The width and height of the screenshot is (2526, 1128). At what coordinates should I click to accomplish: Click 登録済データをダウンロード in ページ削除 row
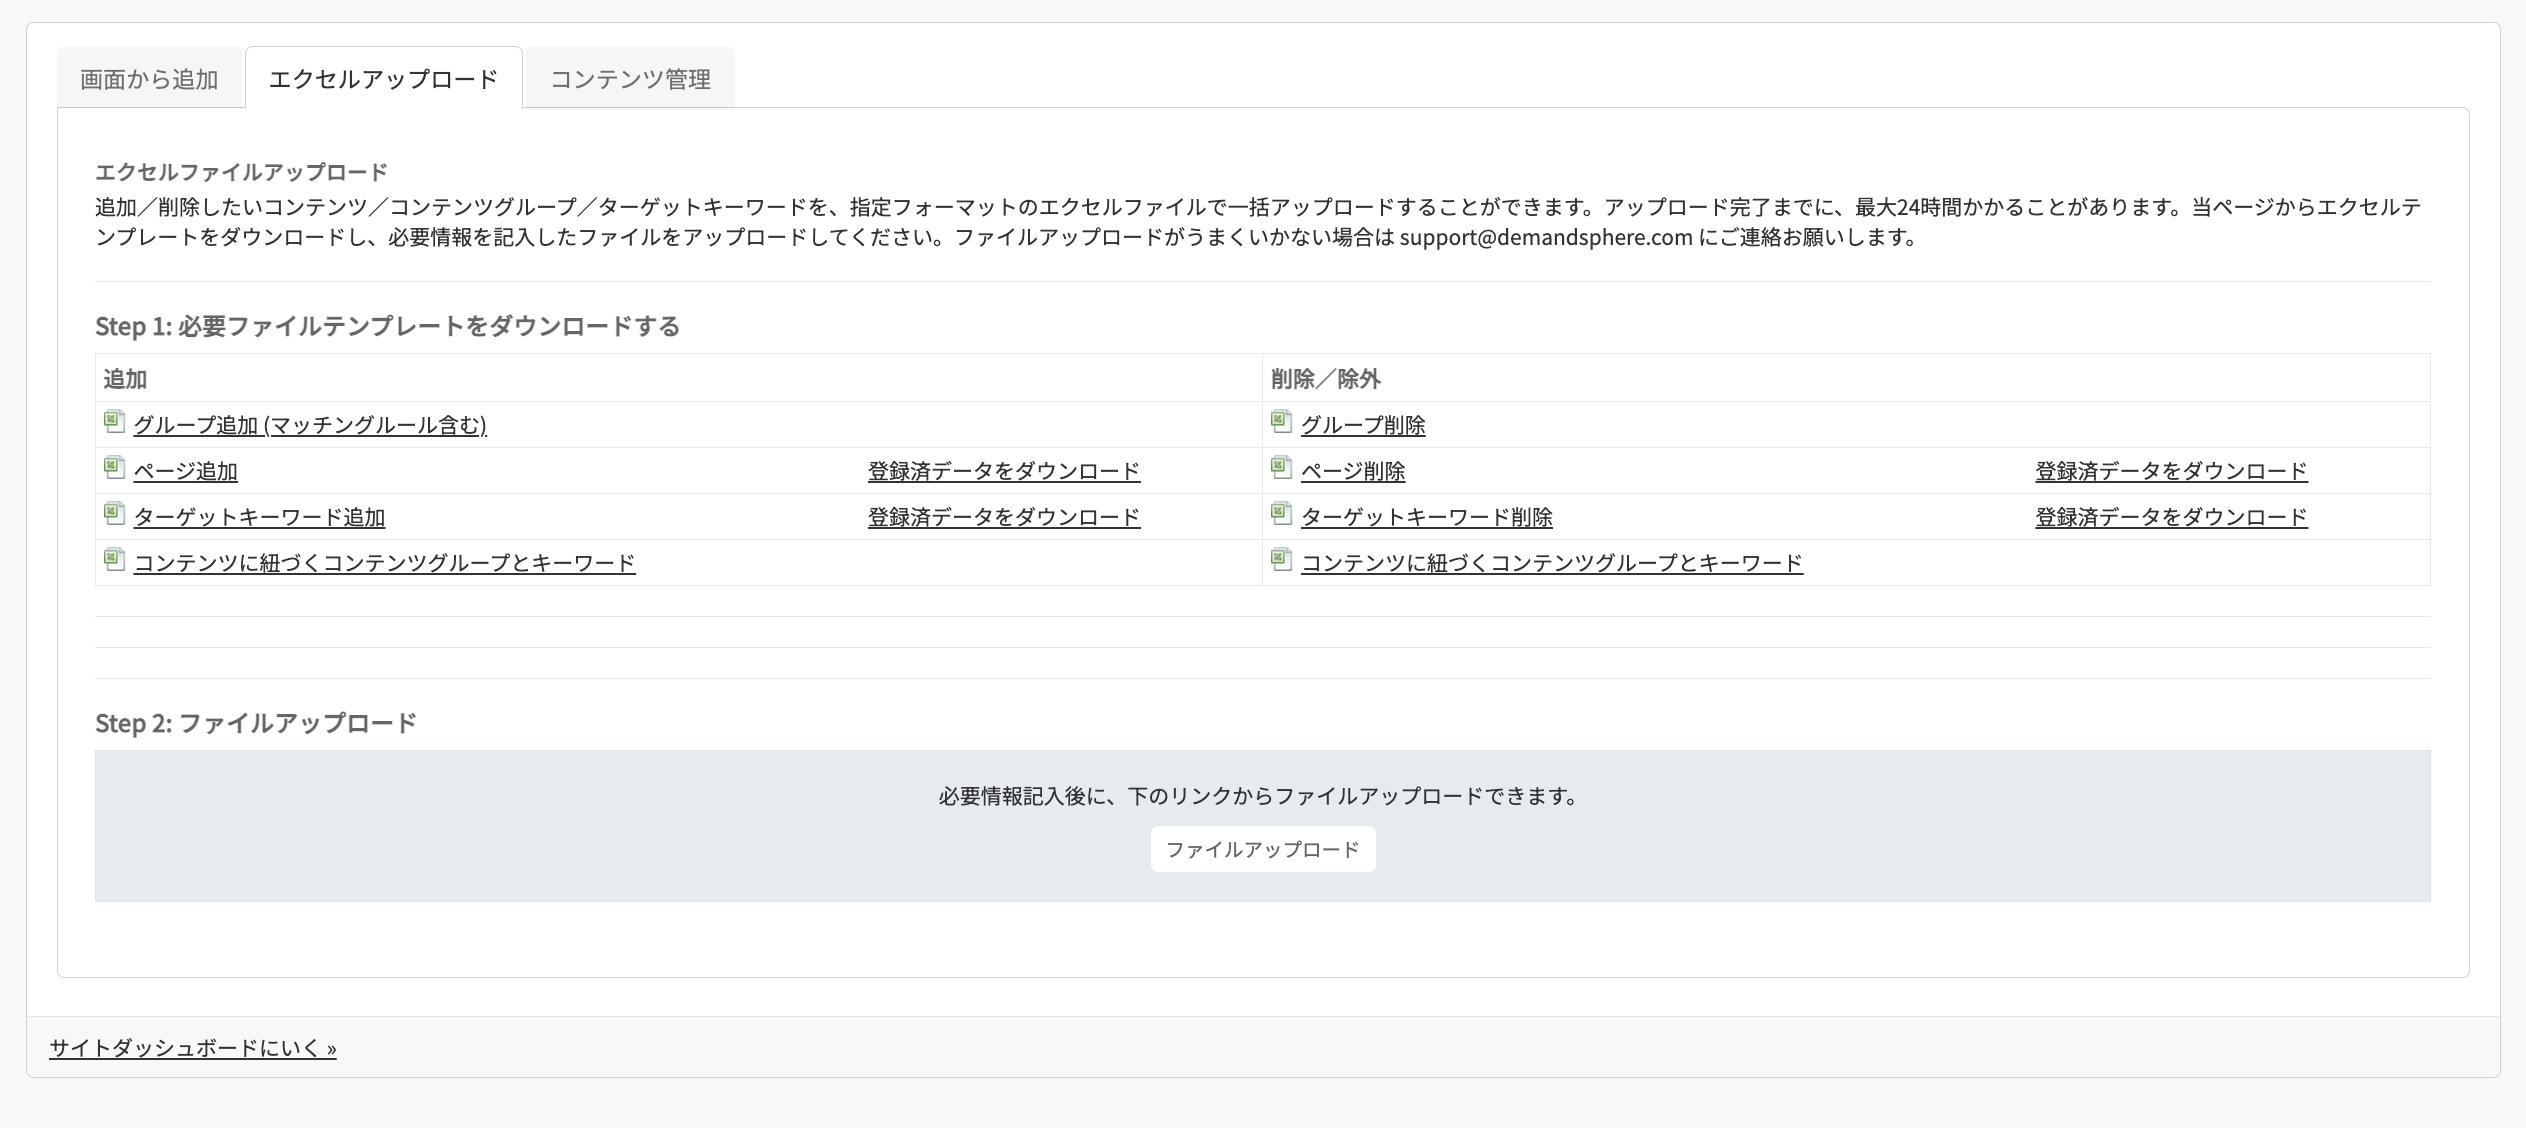pyautogui.click(x=2171, y=471)
